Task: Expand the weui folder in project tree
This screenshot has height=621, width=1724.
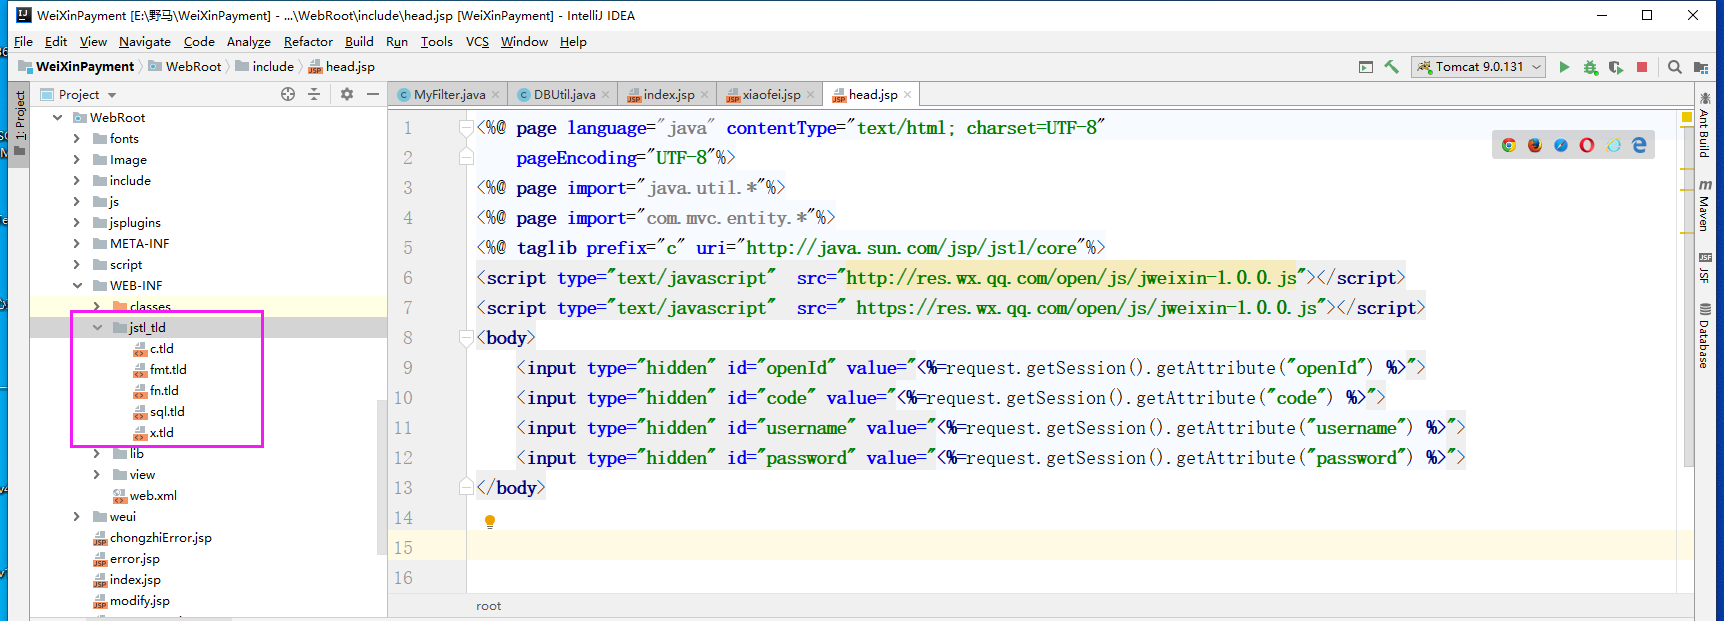Action: (77, 517)
